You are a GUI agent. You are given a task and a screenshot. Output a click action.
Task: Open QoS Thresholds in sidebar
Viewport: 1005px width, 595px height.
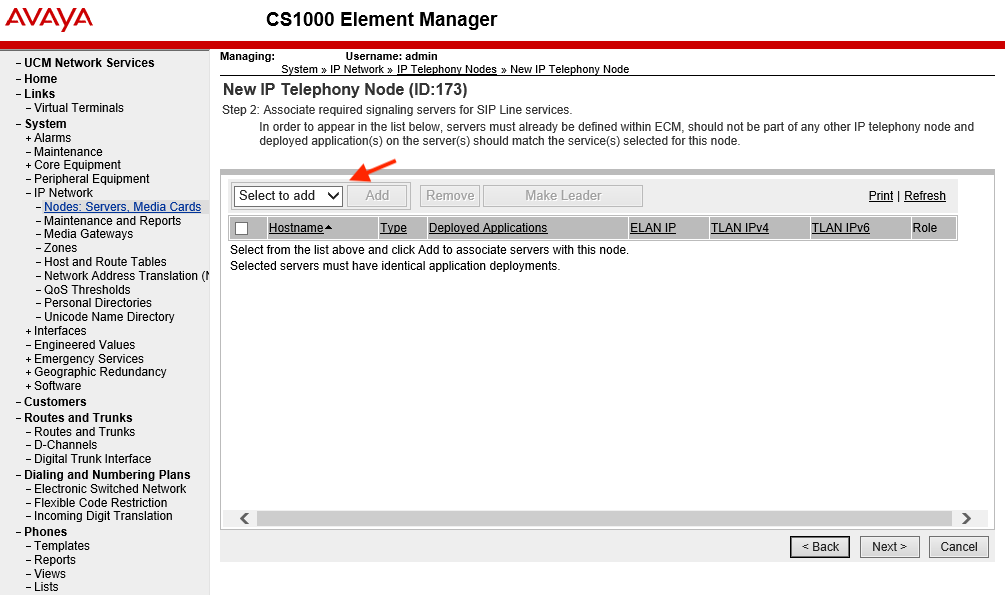click(x=87, y=290)
